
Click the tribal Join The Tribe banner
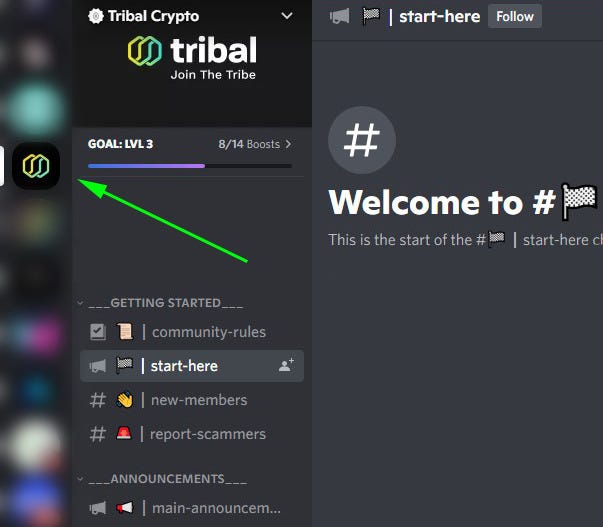coord(192,58)
